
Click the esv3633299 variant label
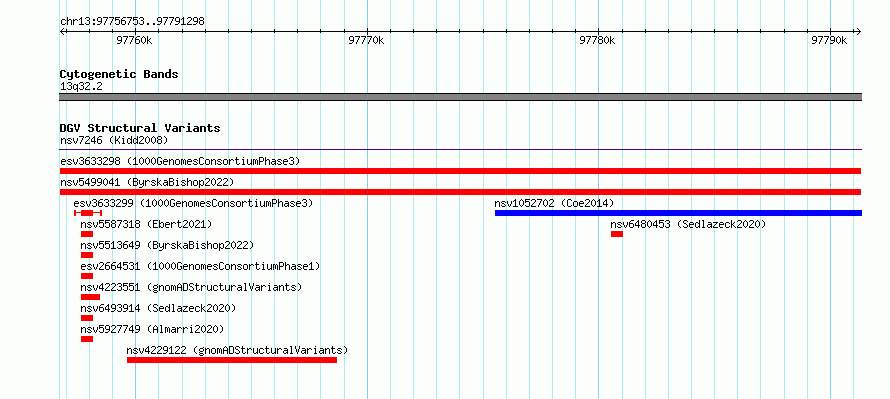[x=193, y=203]
